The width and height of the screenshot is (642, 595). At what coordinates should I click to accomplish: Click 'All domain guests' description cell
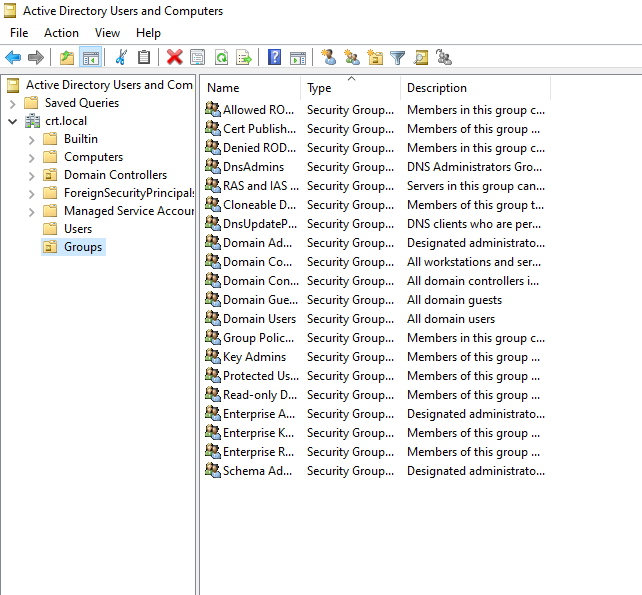[454, 300]
